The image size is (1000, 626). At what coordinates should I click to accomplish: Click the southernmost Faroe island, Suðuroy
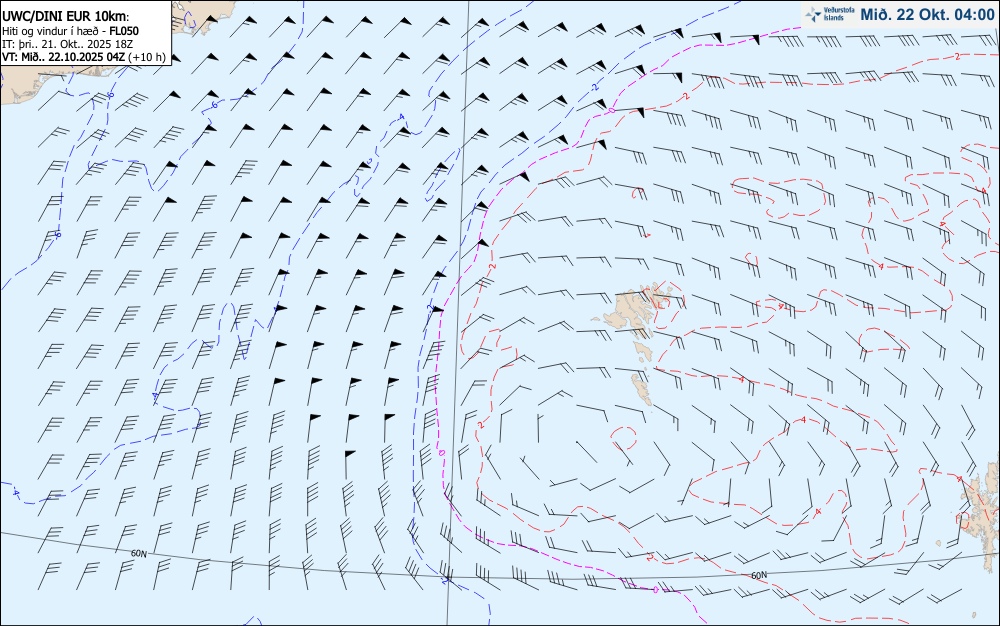point(642,389)
